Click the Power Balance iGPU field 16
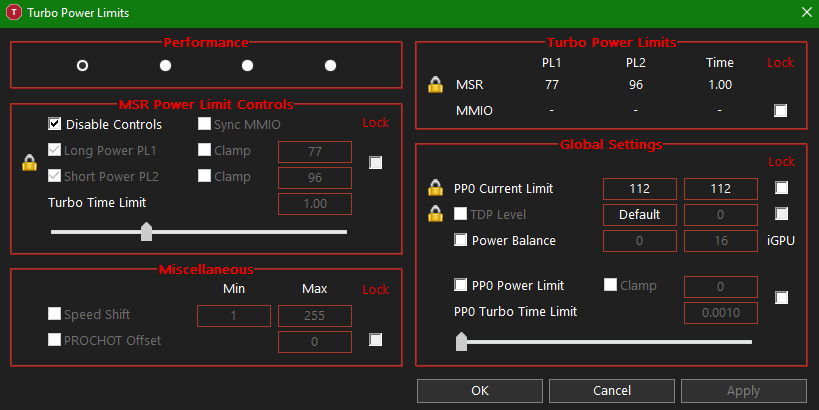The width and height of the screenshot is (819, 410). point(720,241)
